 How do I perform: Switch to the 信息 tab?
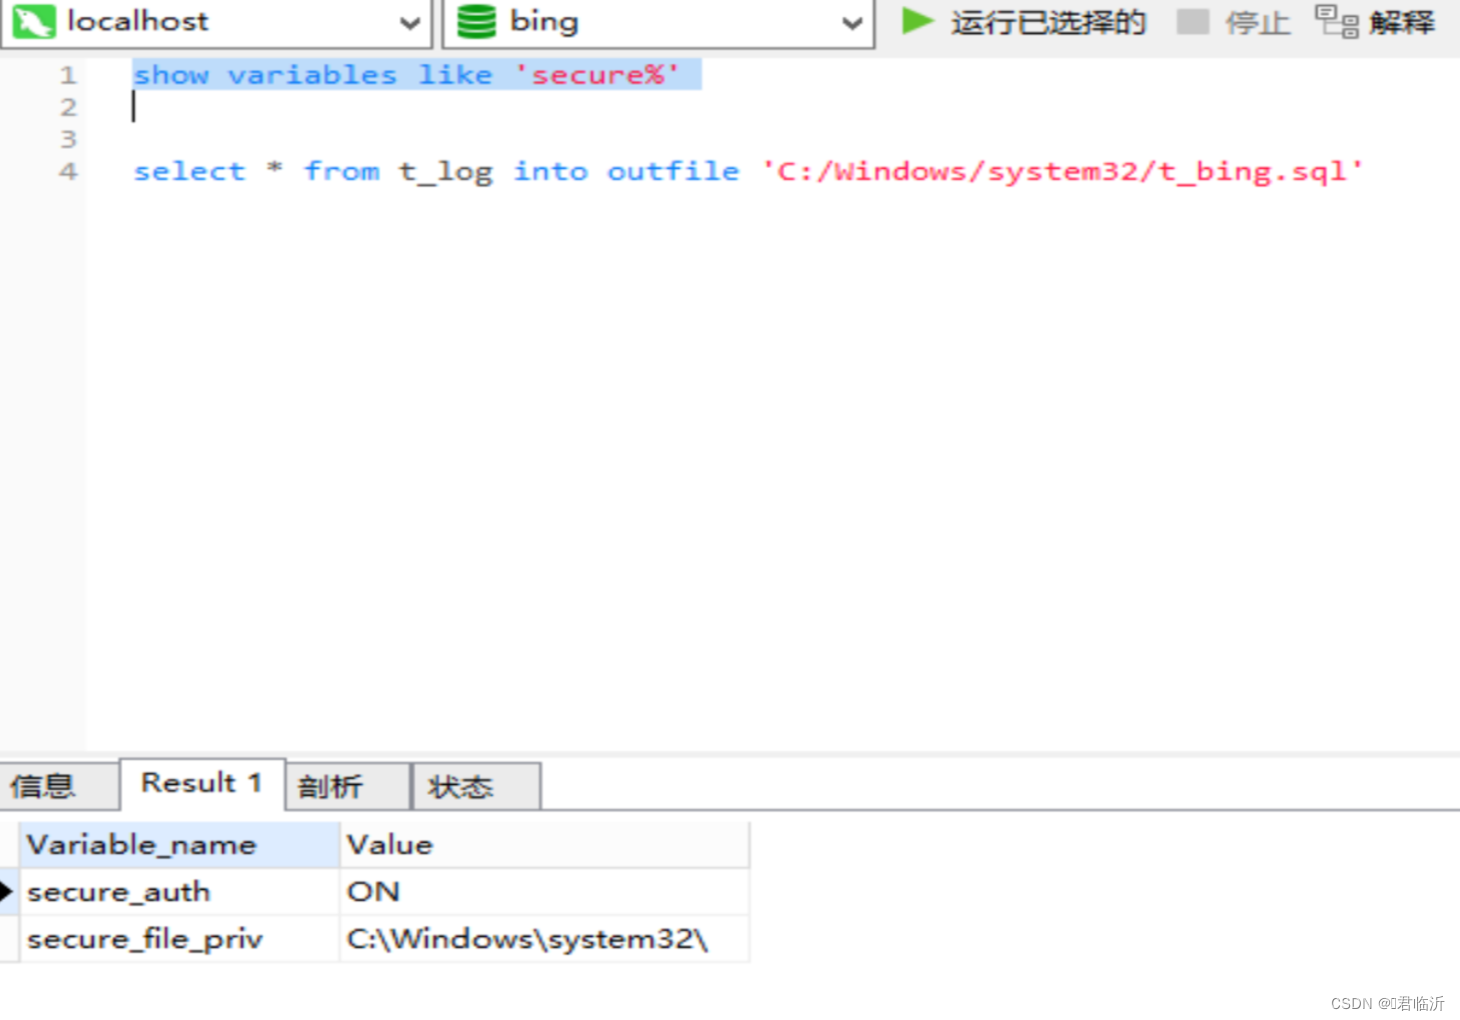(59, 786)
